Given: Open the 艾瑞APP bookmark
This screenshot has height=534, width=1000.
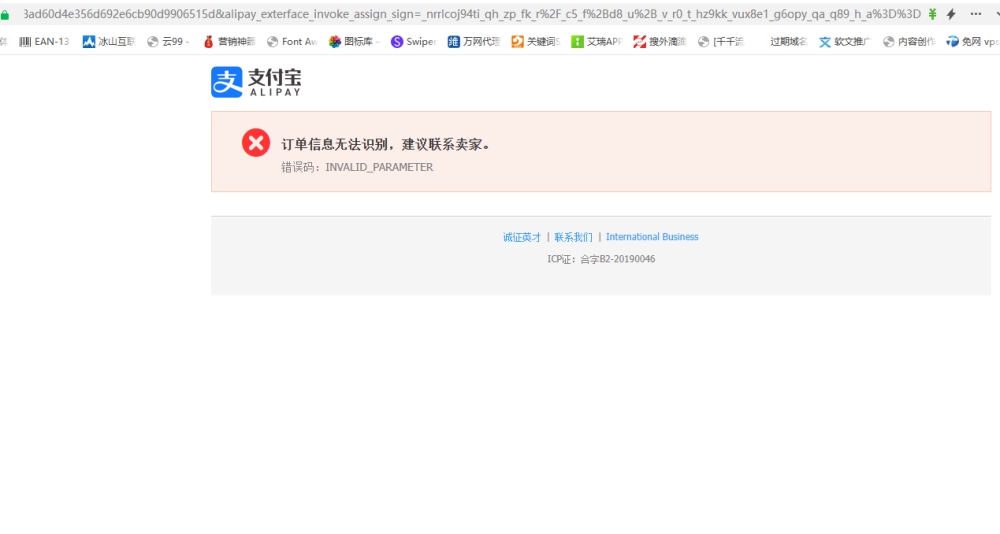Looking at the screenshot, I should point(596,41).
